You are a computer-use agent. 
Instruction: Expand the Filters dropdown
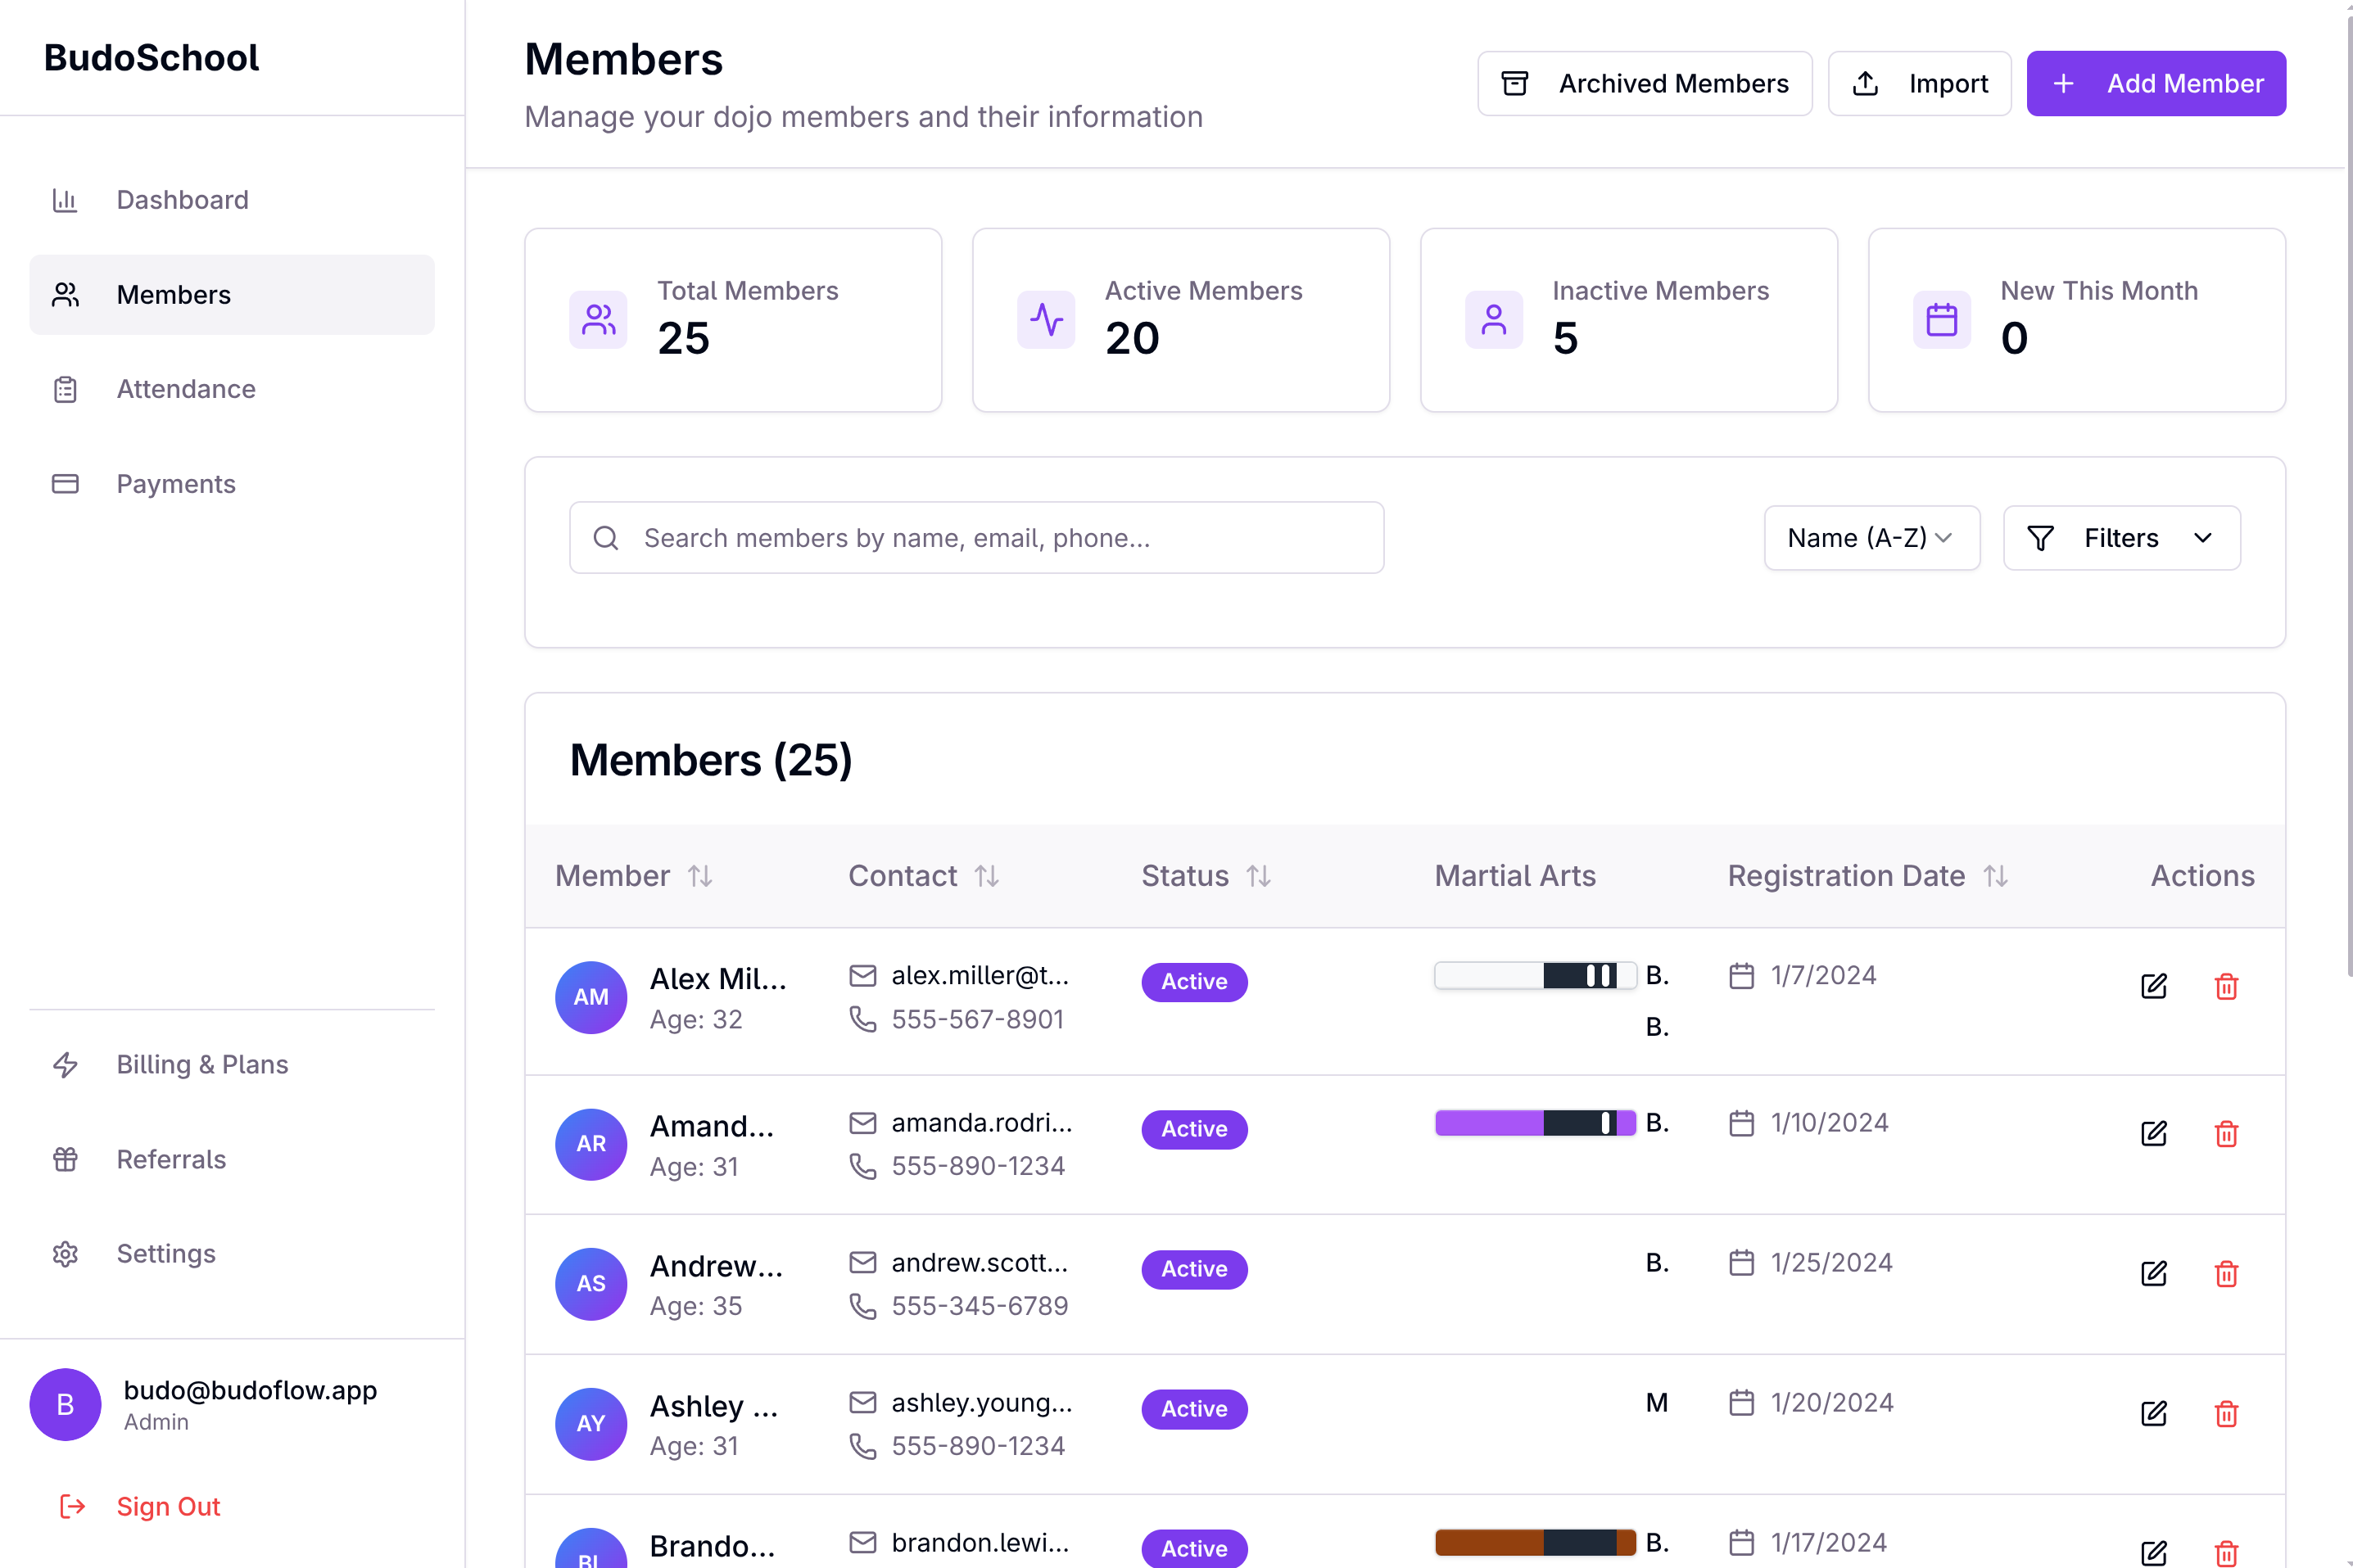[x=2121, y=537]
